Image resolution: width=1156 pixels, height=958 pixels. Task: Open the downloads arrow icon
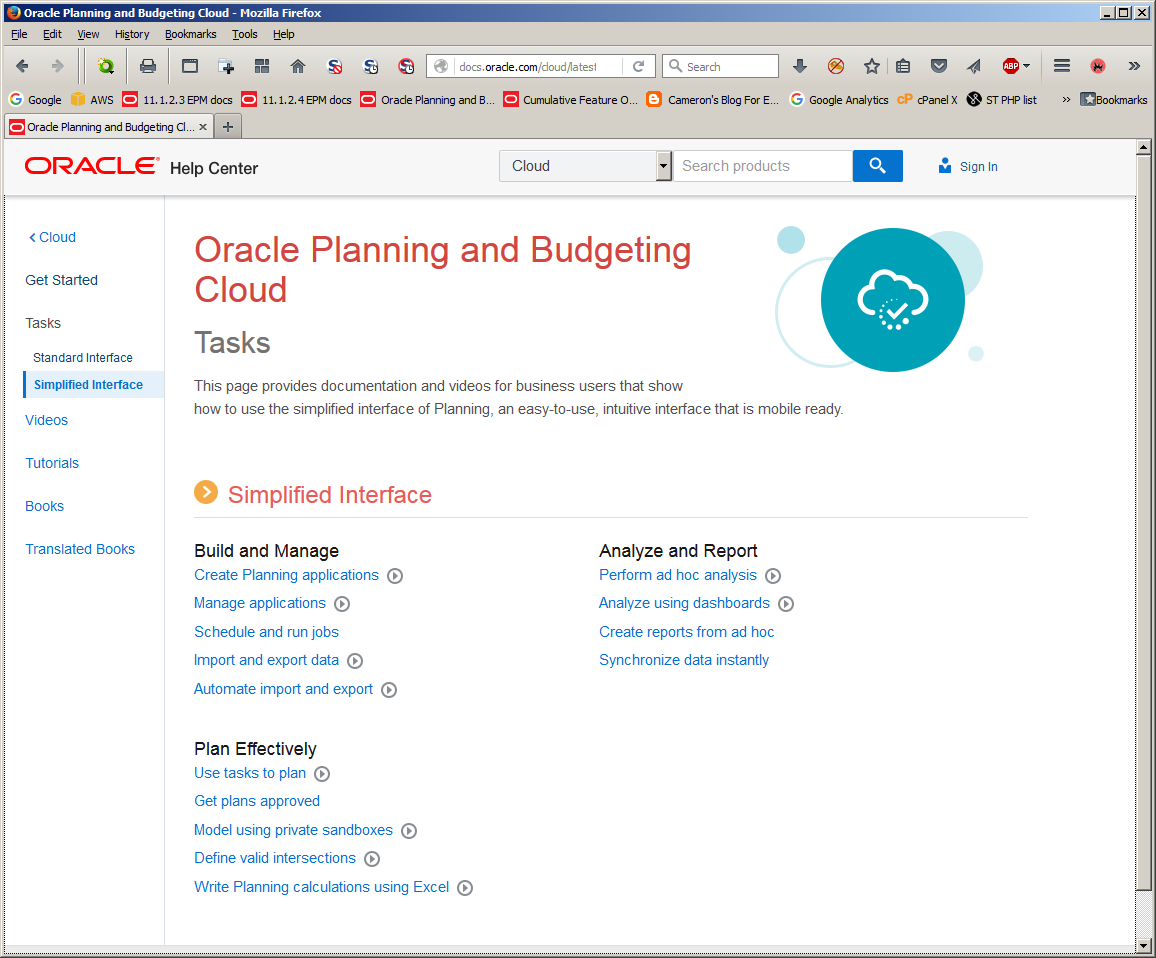(x=799, y=66)
